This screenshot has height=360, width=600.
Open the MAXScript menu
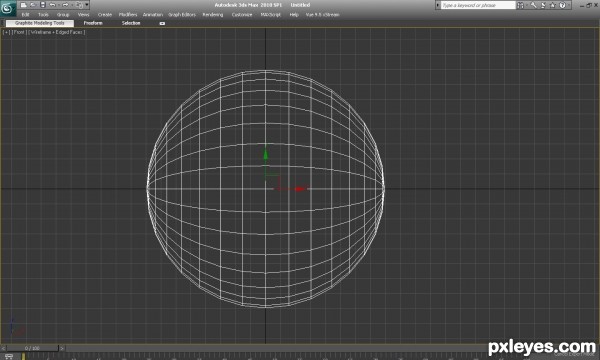pyautogui.click(x=271, y=15)
